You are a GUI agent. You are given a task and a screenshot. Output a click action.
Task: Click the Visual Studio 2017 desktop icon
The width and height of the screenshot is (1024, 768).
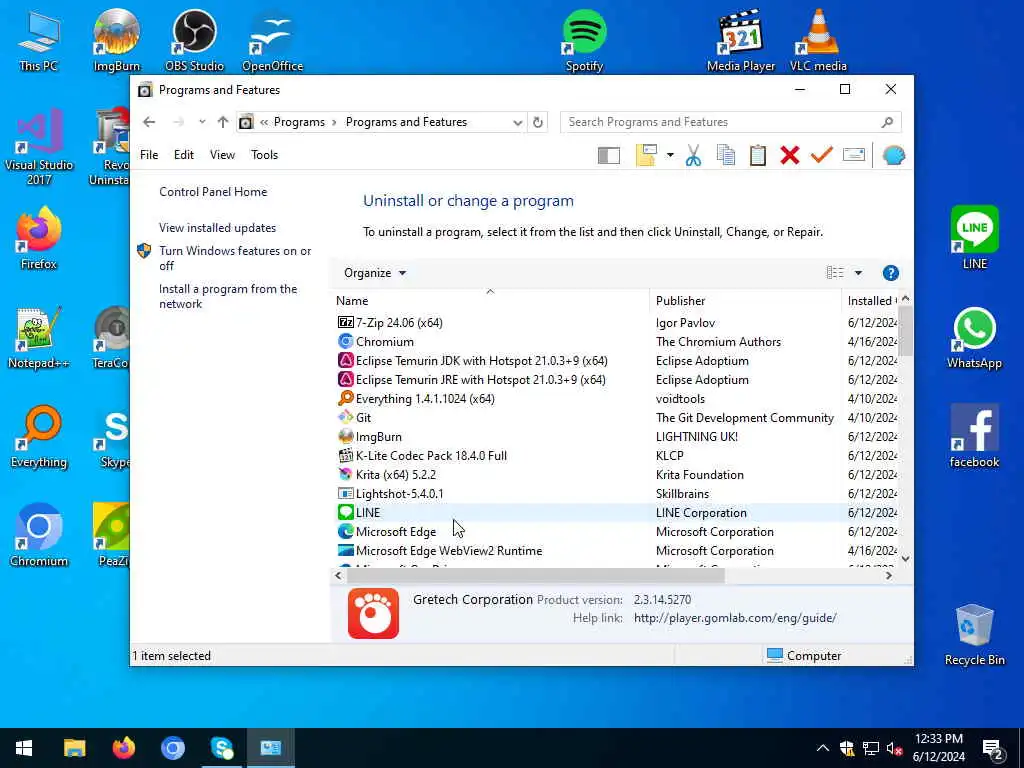[39, 147]
